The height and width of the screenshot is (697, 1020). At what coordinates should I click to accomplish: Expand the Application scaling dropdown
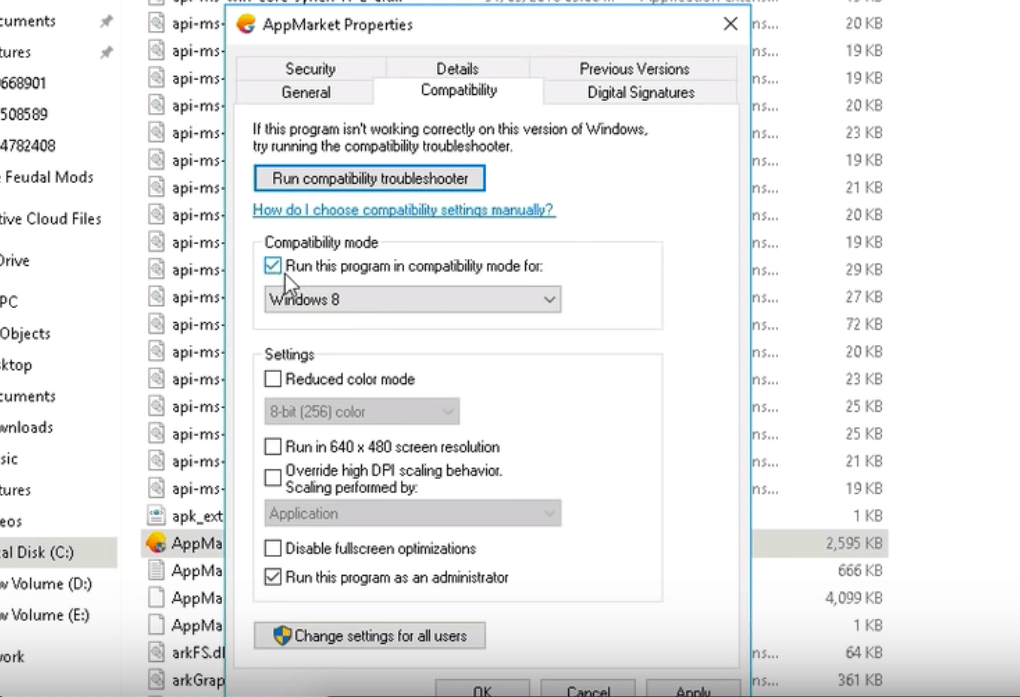(412, 514)
